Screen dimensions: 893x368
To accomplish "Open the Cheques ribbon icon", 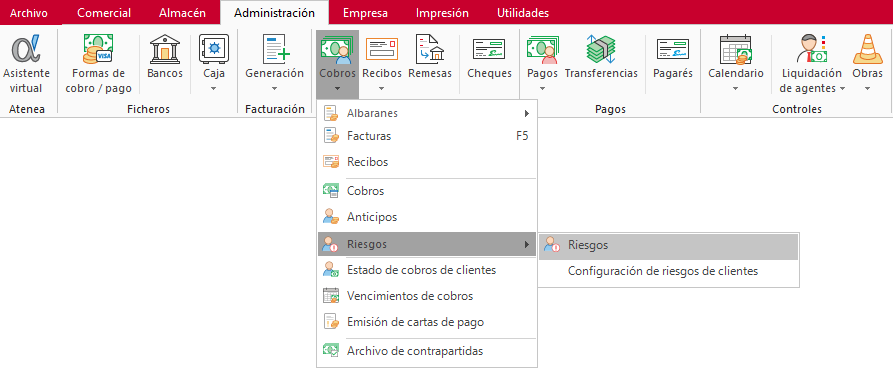I will (x=489, y=49).
